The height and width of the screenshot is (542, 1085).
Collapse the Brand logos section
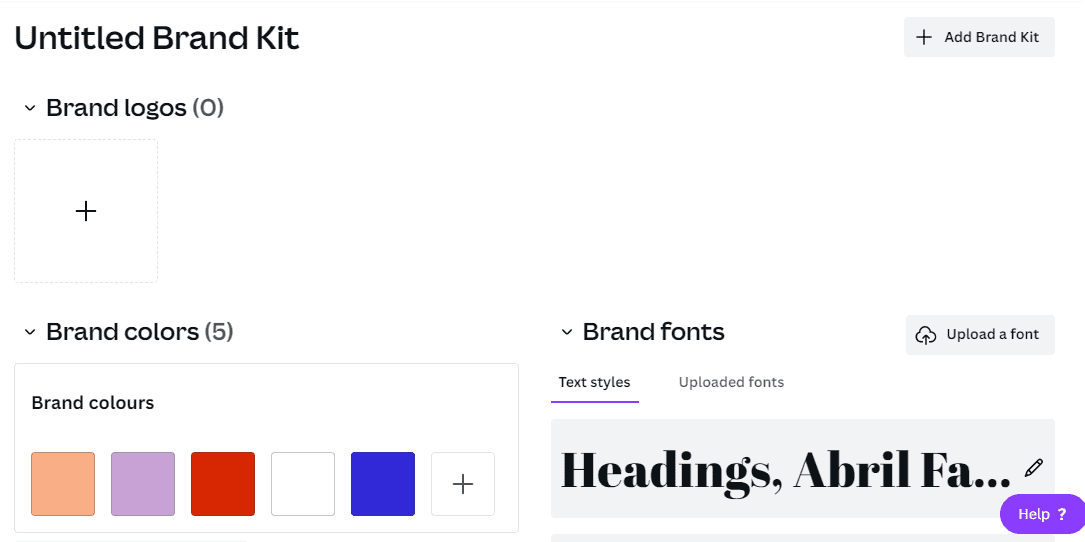[x=30, y=108]
